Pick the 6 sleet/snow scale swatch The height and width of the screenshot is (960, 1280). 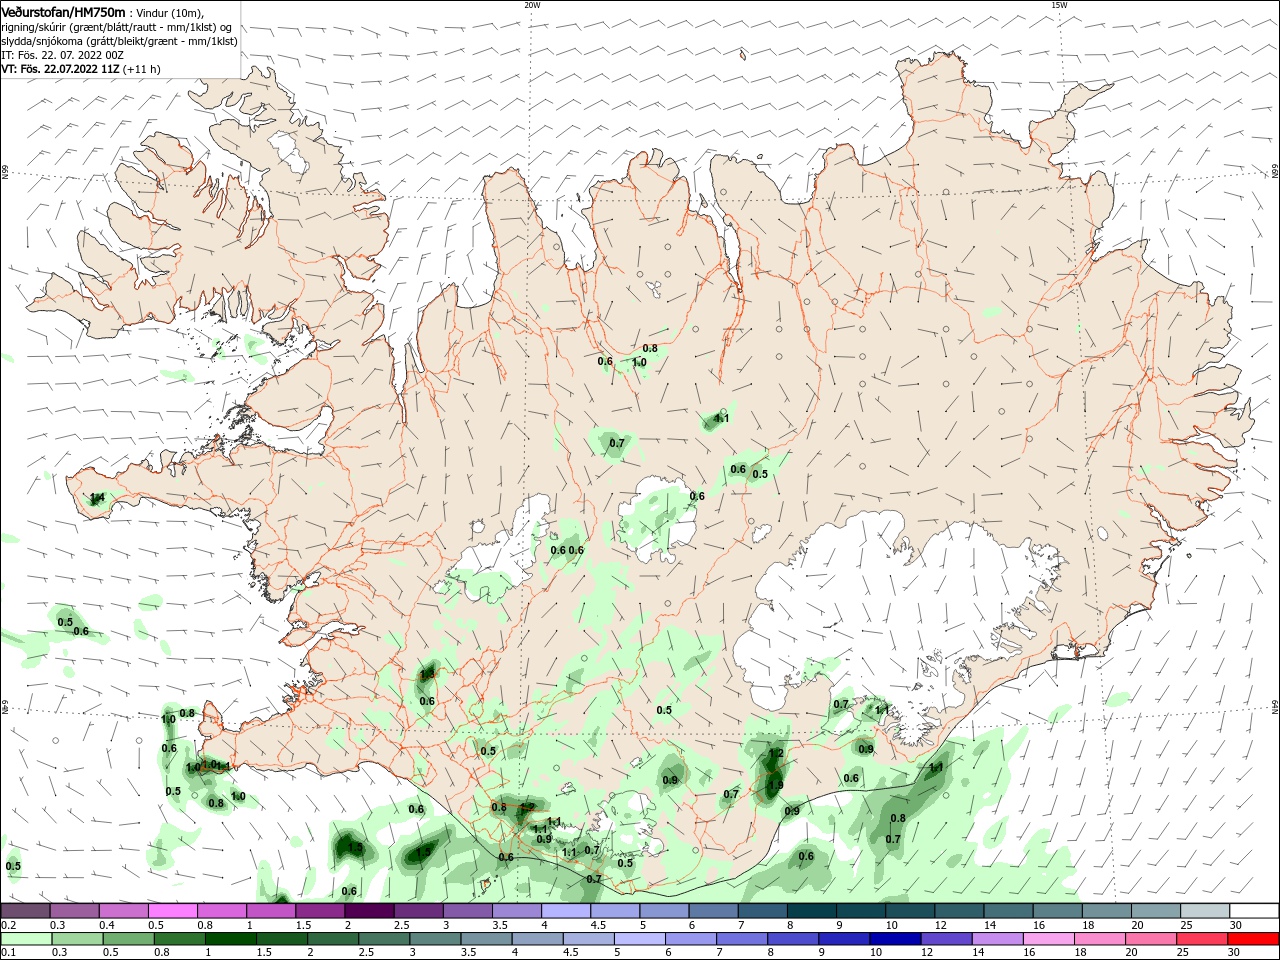(713, 911)
